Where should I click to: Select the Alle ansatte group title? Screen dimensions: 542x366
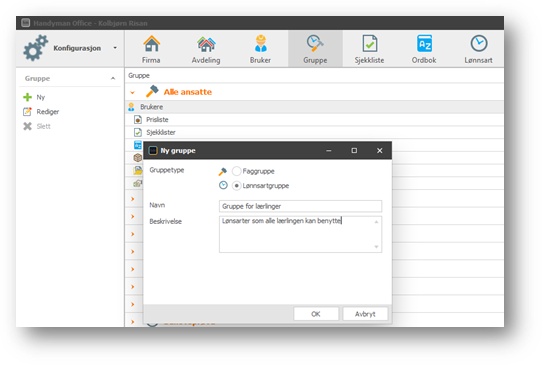(x=188, y=92)
